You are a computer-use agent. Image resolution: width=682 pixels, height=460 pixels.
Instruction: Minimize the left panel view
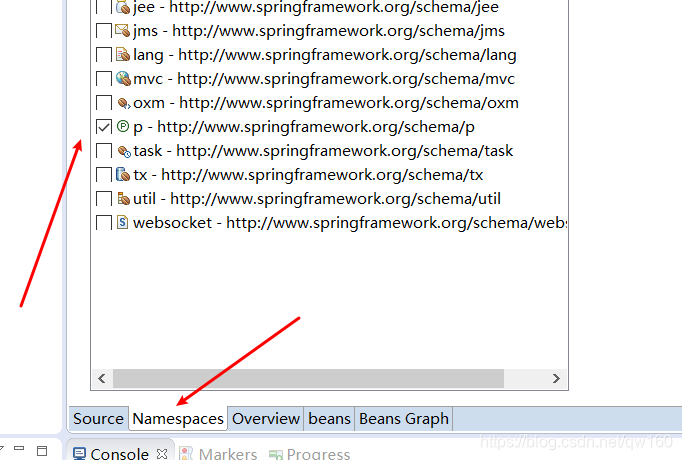click(x=19, y=448)
